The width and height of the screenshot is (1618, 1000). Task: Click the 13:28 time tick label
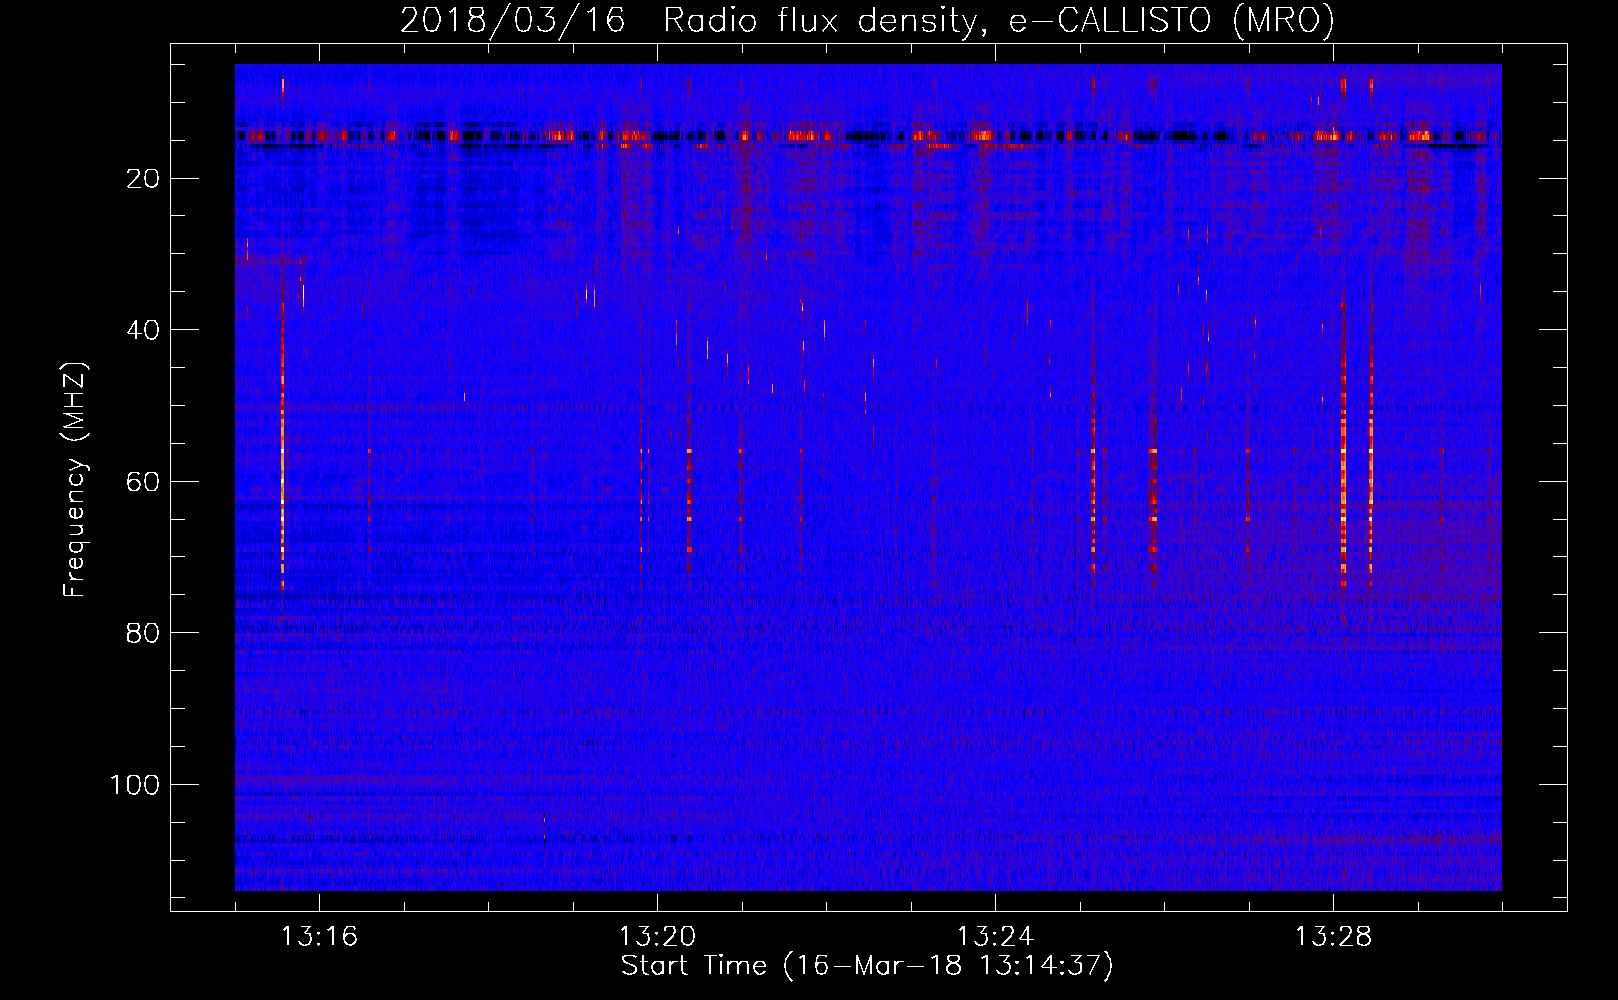point(1333,937)
